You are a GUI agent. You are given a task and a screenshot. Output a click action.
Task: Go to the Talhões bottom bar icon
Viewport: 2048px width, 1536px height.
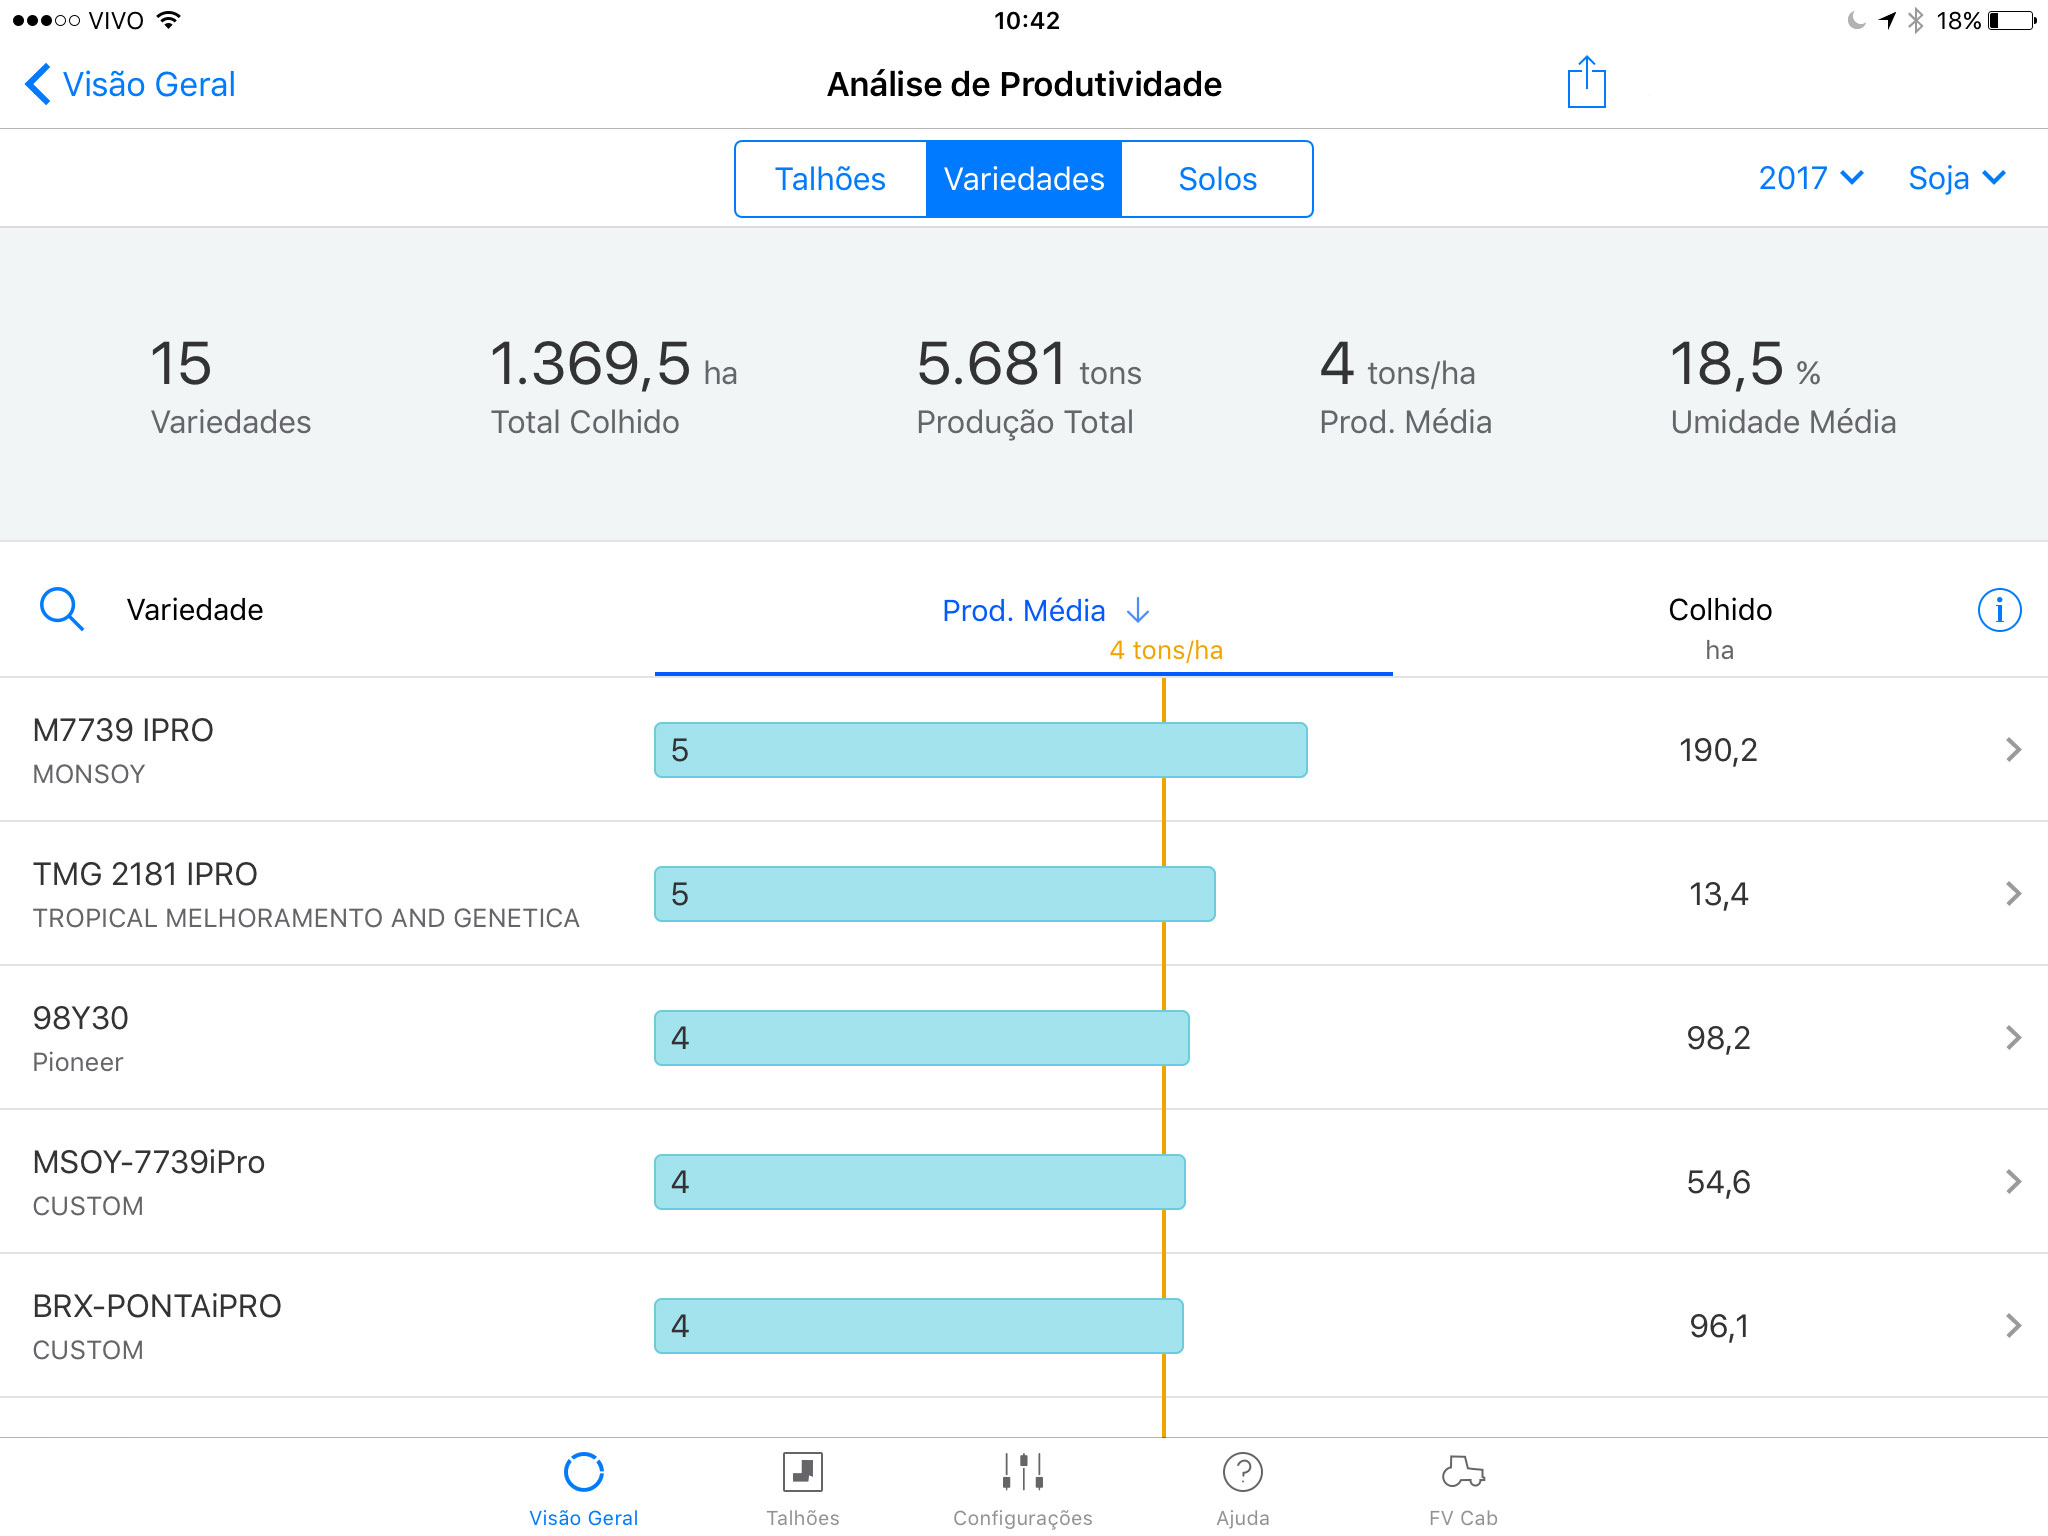point(802,1472)
